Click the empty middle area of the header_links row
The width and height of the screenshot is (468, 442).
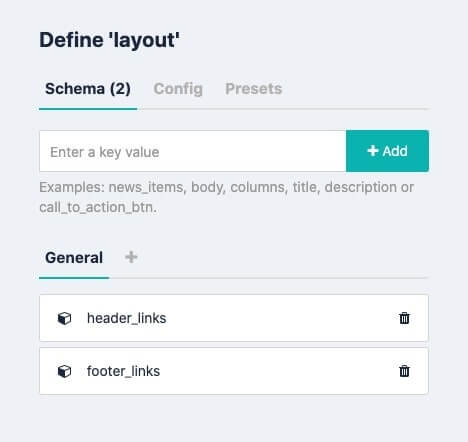coord(280,318)
